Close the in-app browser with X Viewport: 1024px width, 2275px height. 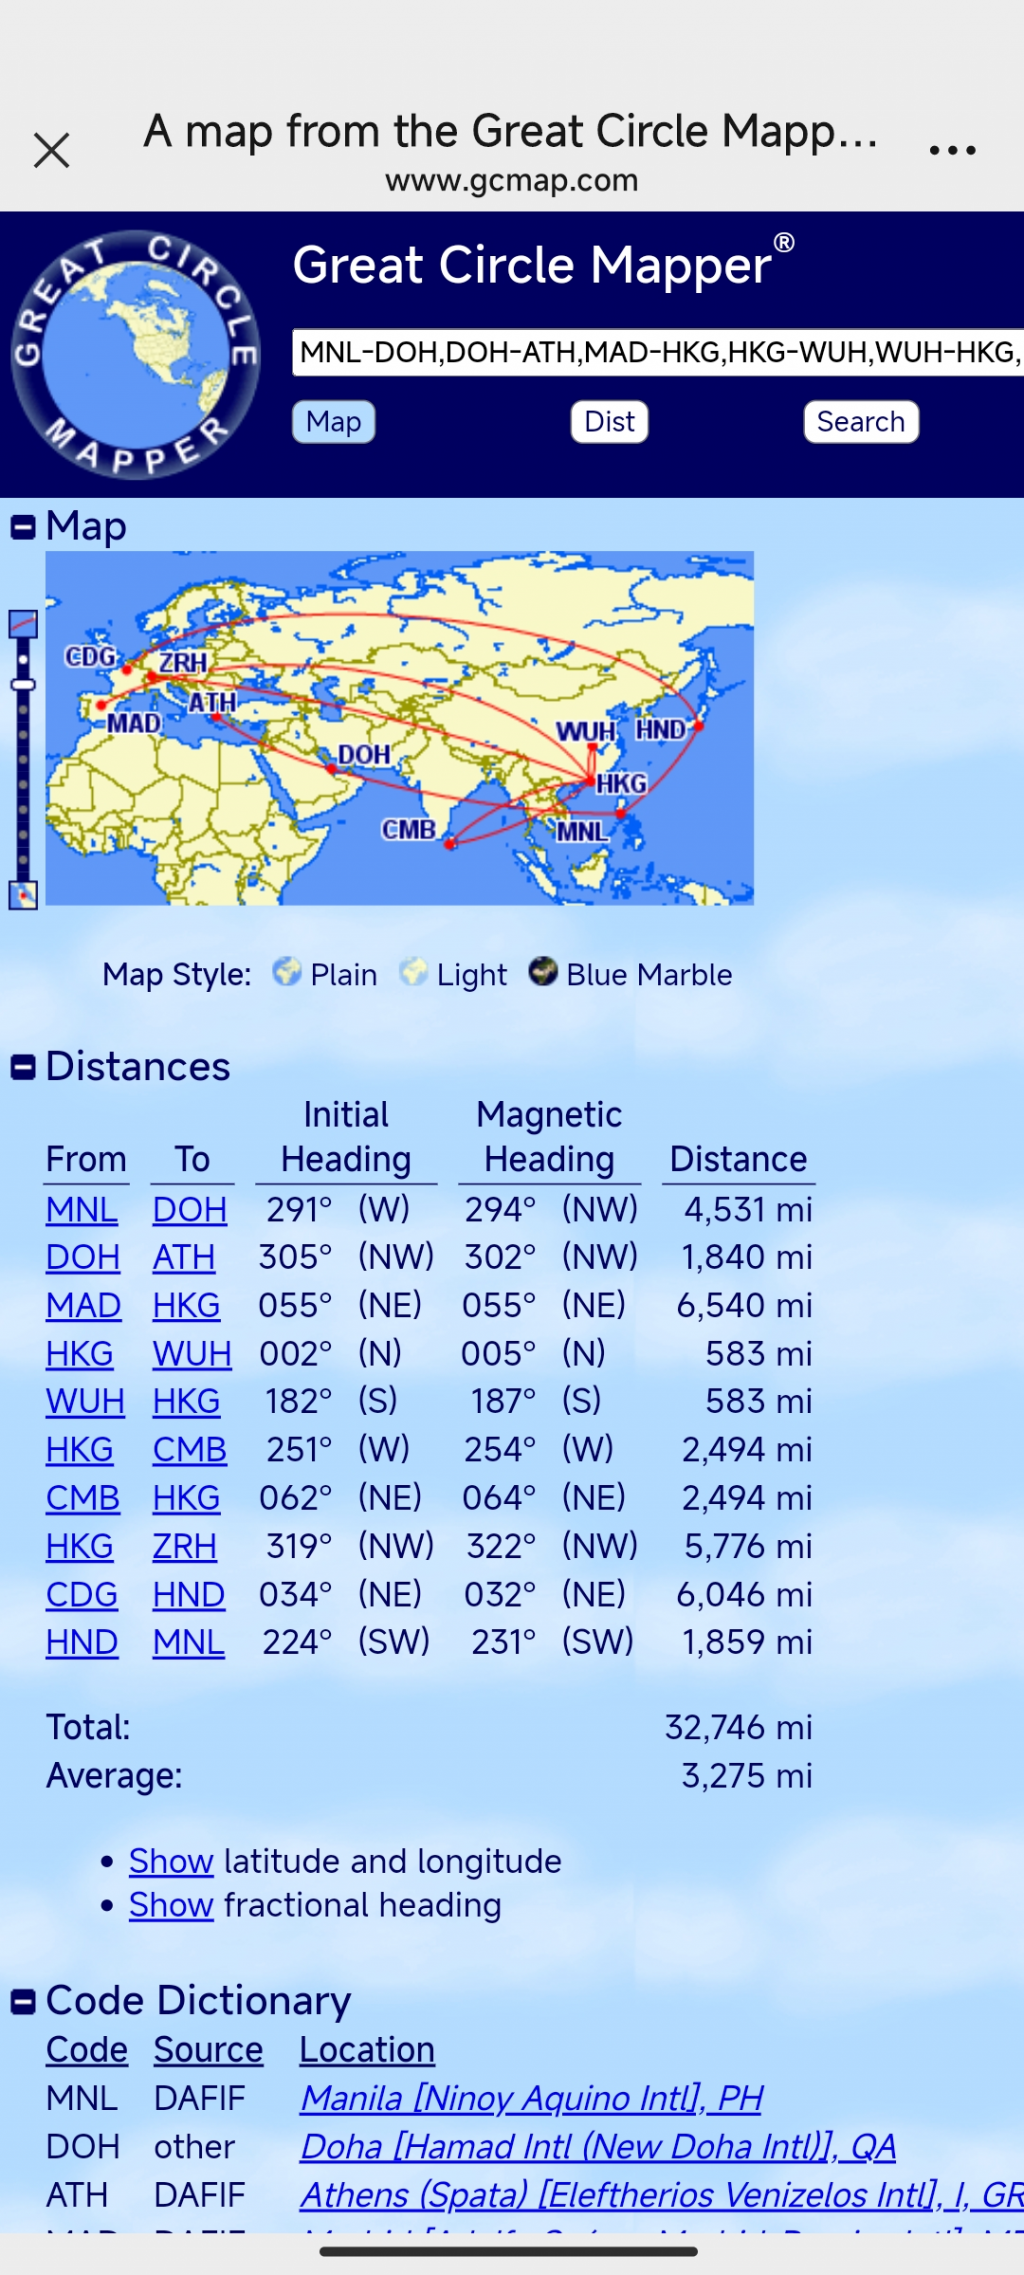click(x=51, y=151)
